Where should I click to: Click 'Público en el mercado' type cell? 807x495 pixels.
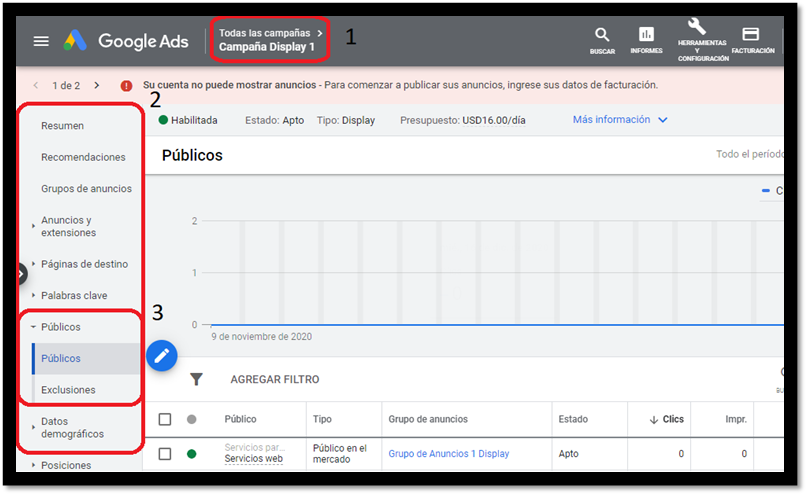point(340,454)
